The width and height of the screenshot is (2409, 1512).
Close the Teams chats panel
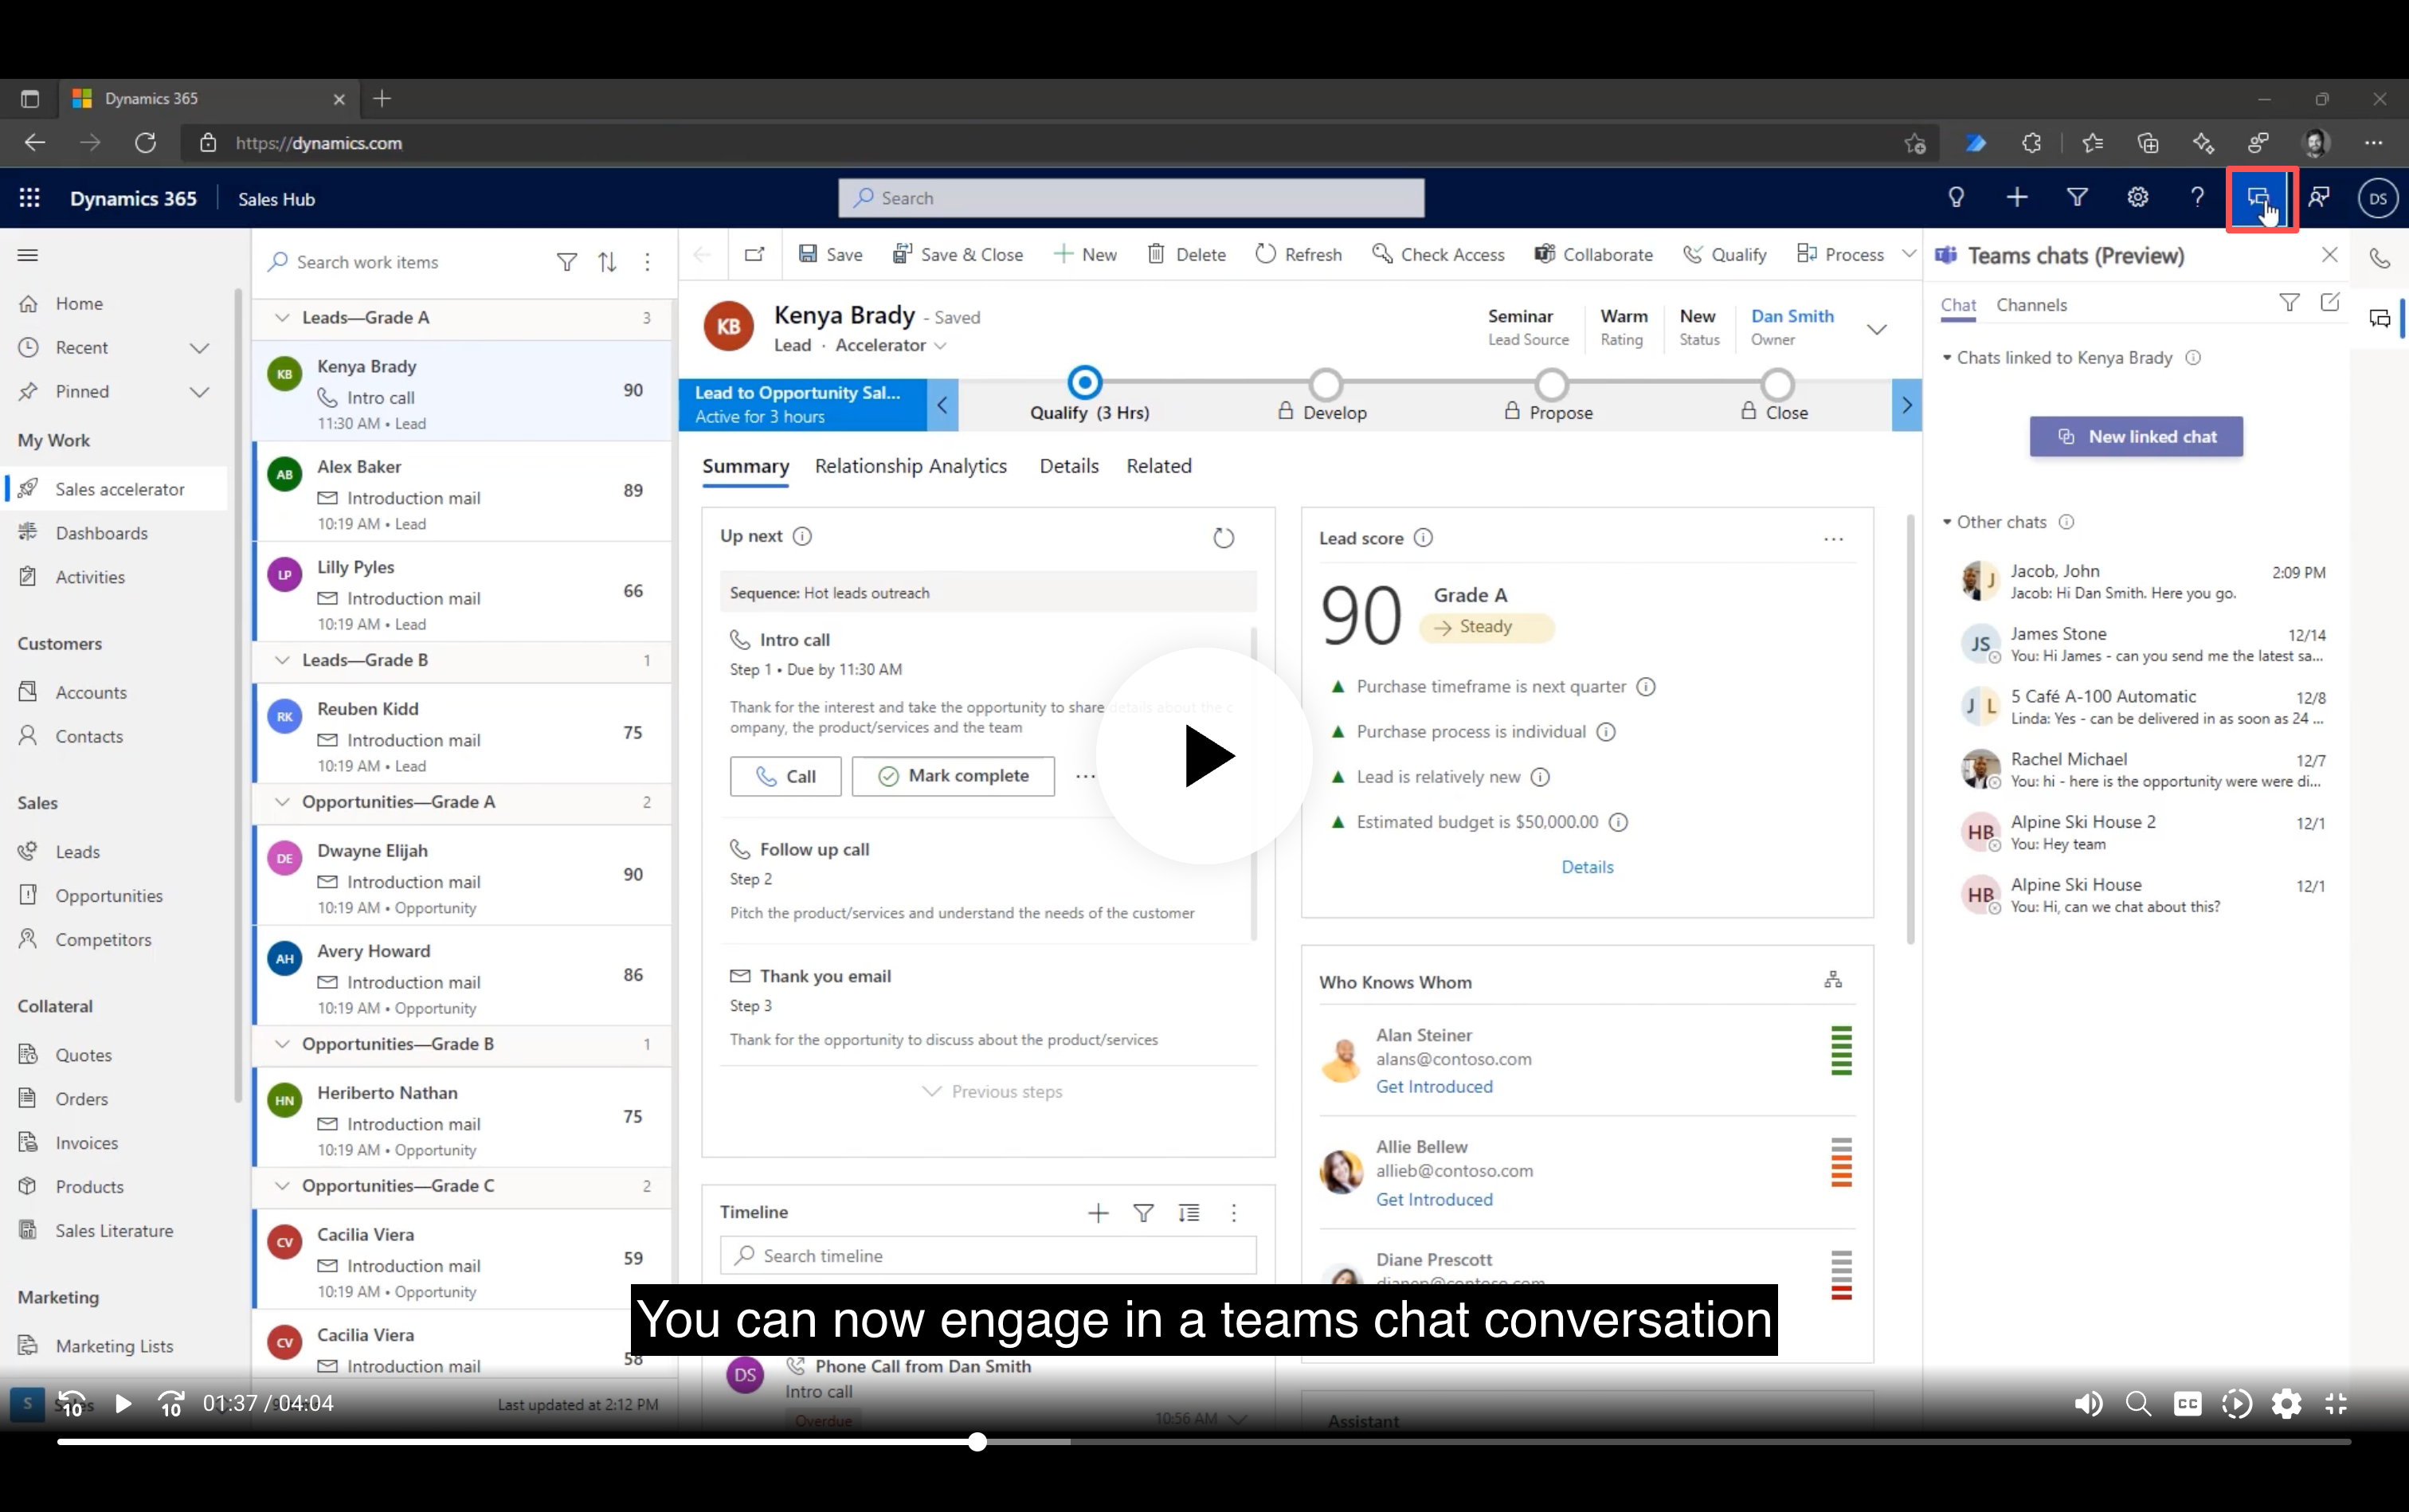pos(2329,255)
